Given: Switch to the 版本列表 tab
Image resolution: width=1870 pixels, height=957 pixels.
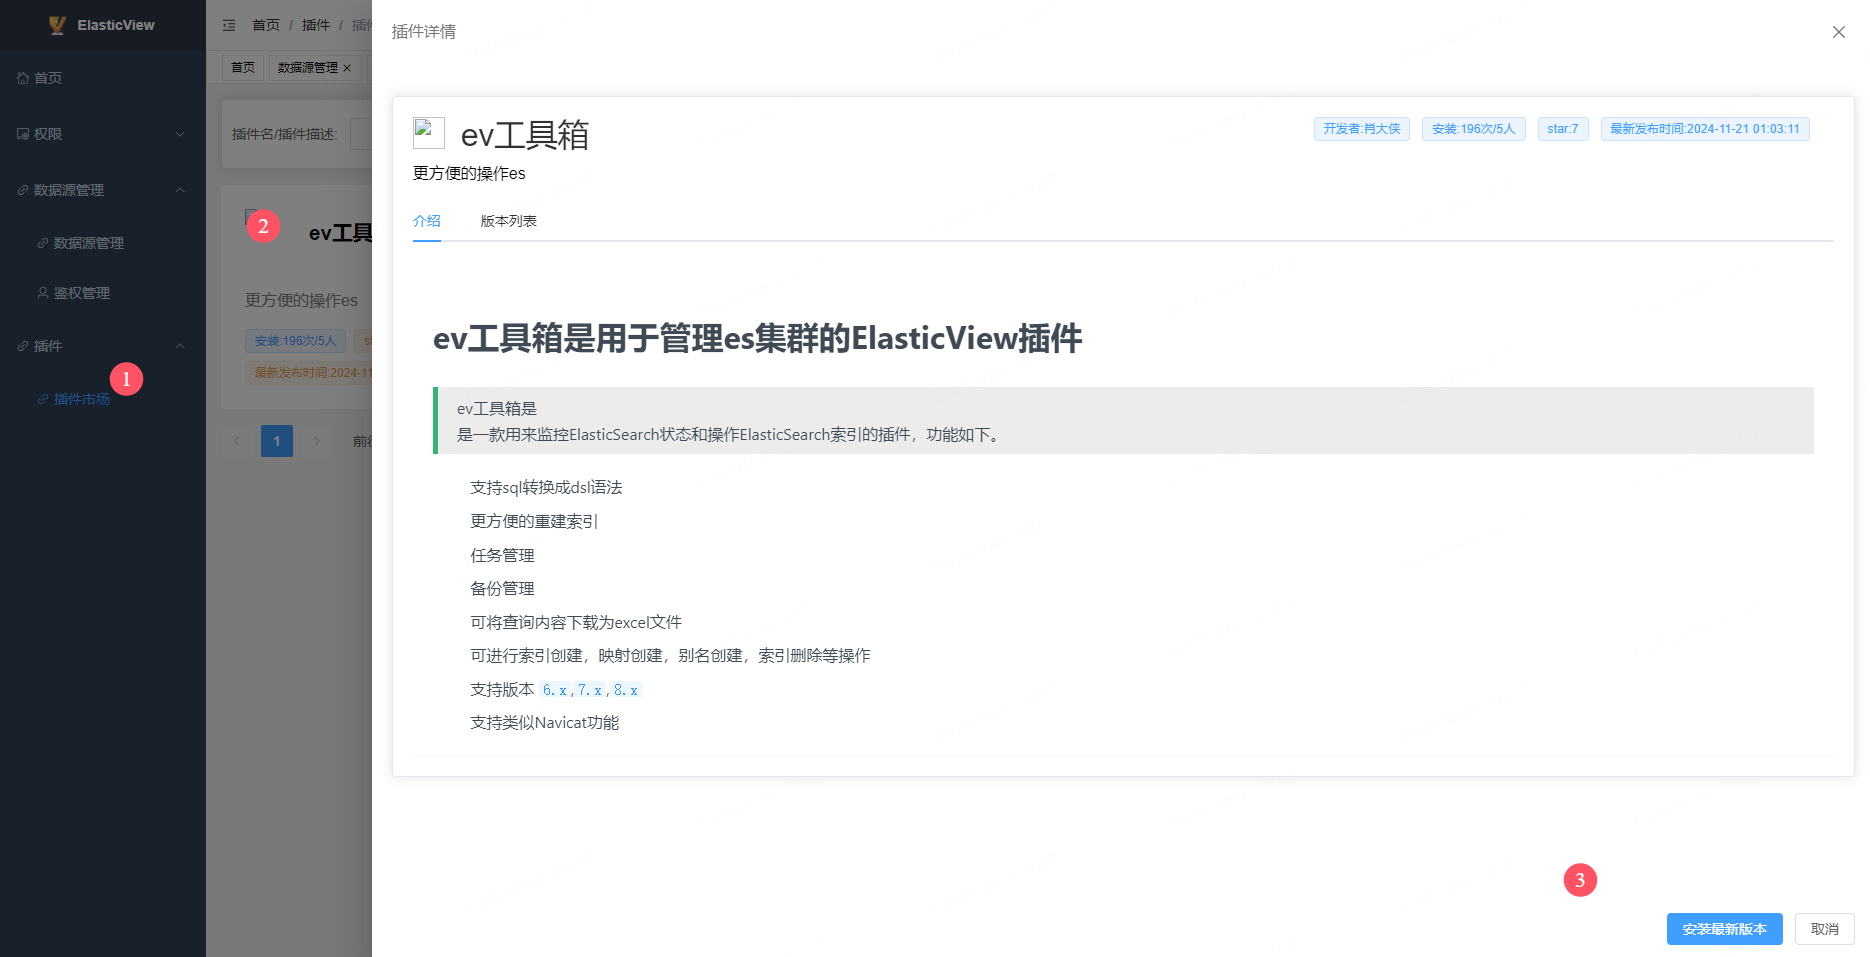Looking at the screenshot, I should pos(508,221).
